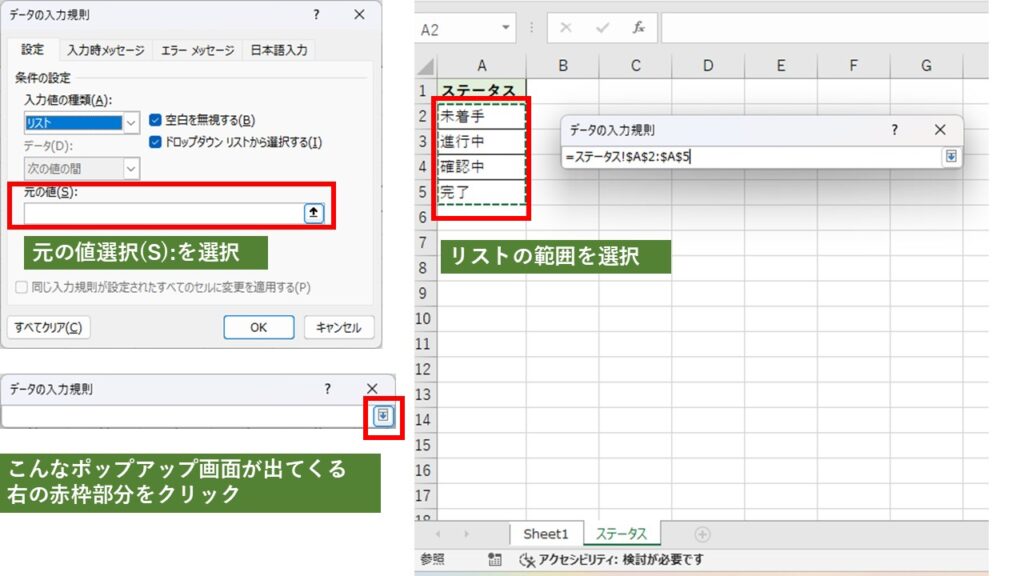
Task: Open the データ 次の値の間 dropdown
Action: pos(130,169)
